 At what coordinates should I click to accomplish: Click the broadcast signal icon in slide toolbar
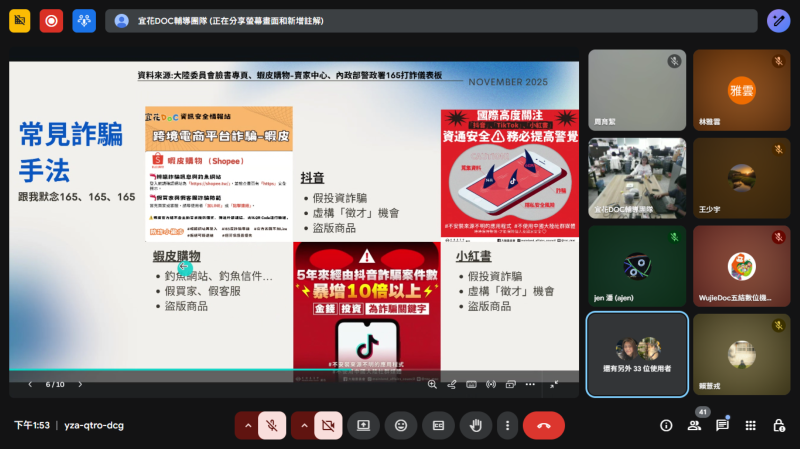[x=491, y=384]
